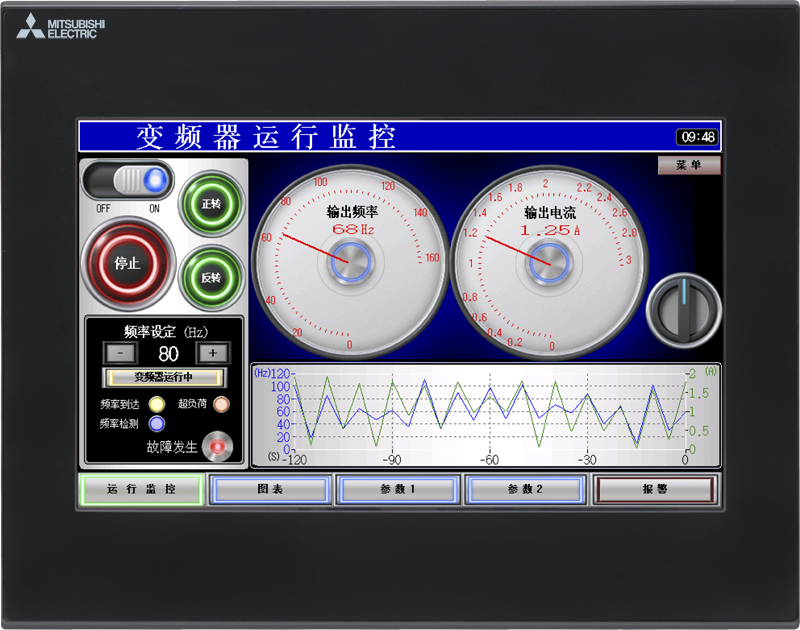Click the 频率到达 indicator lamp

[x=158, y=403]
